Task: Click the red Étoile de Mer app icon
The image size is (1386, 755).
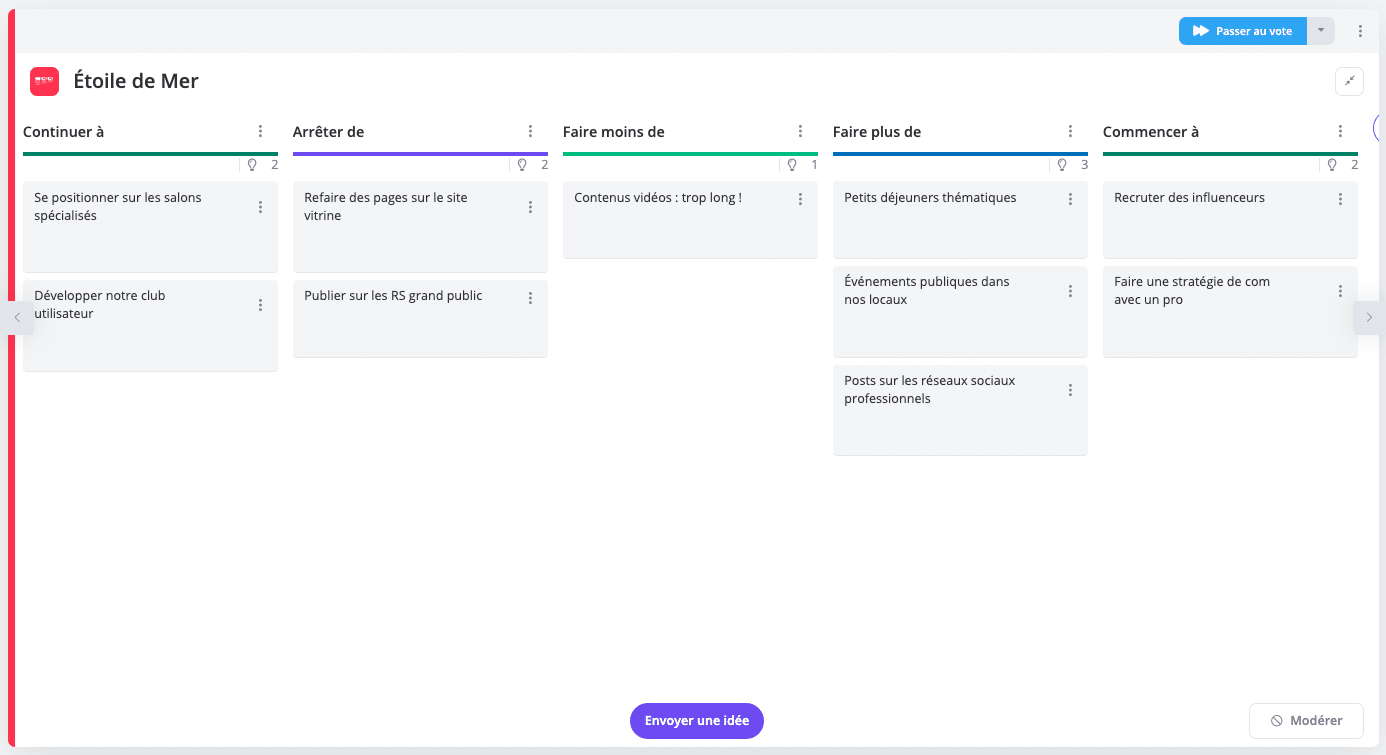Action: [44, 81]
